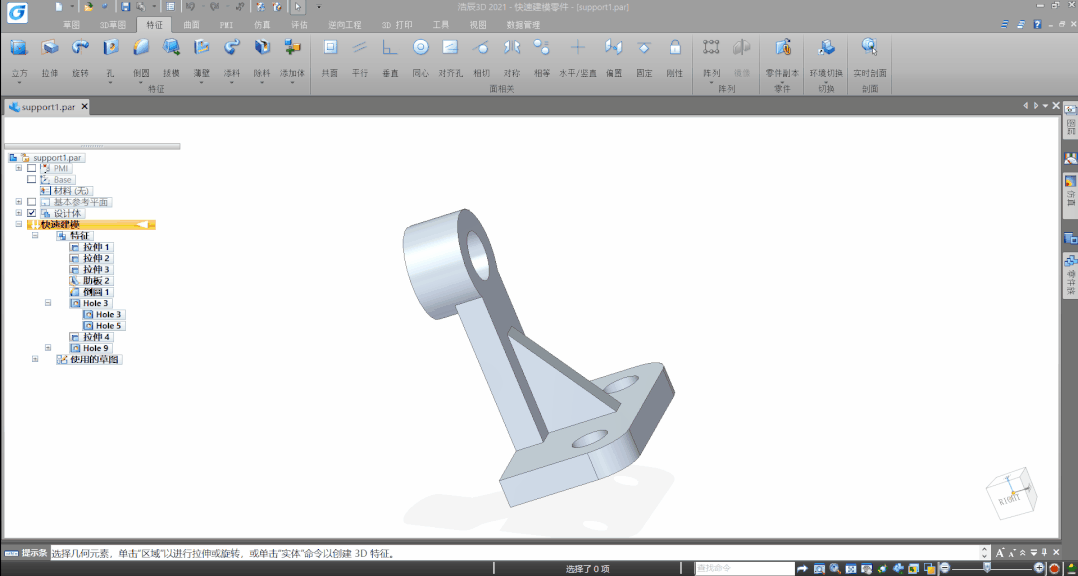This screenshot has height=576, width=1078.
Task: Select the 倒圆 round tool
Action: click(x=141, y=56)
